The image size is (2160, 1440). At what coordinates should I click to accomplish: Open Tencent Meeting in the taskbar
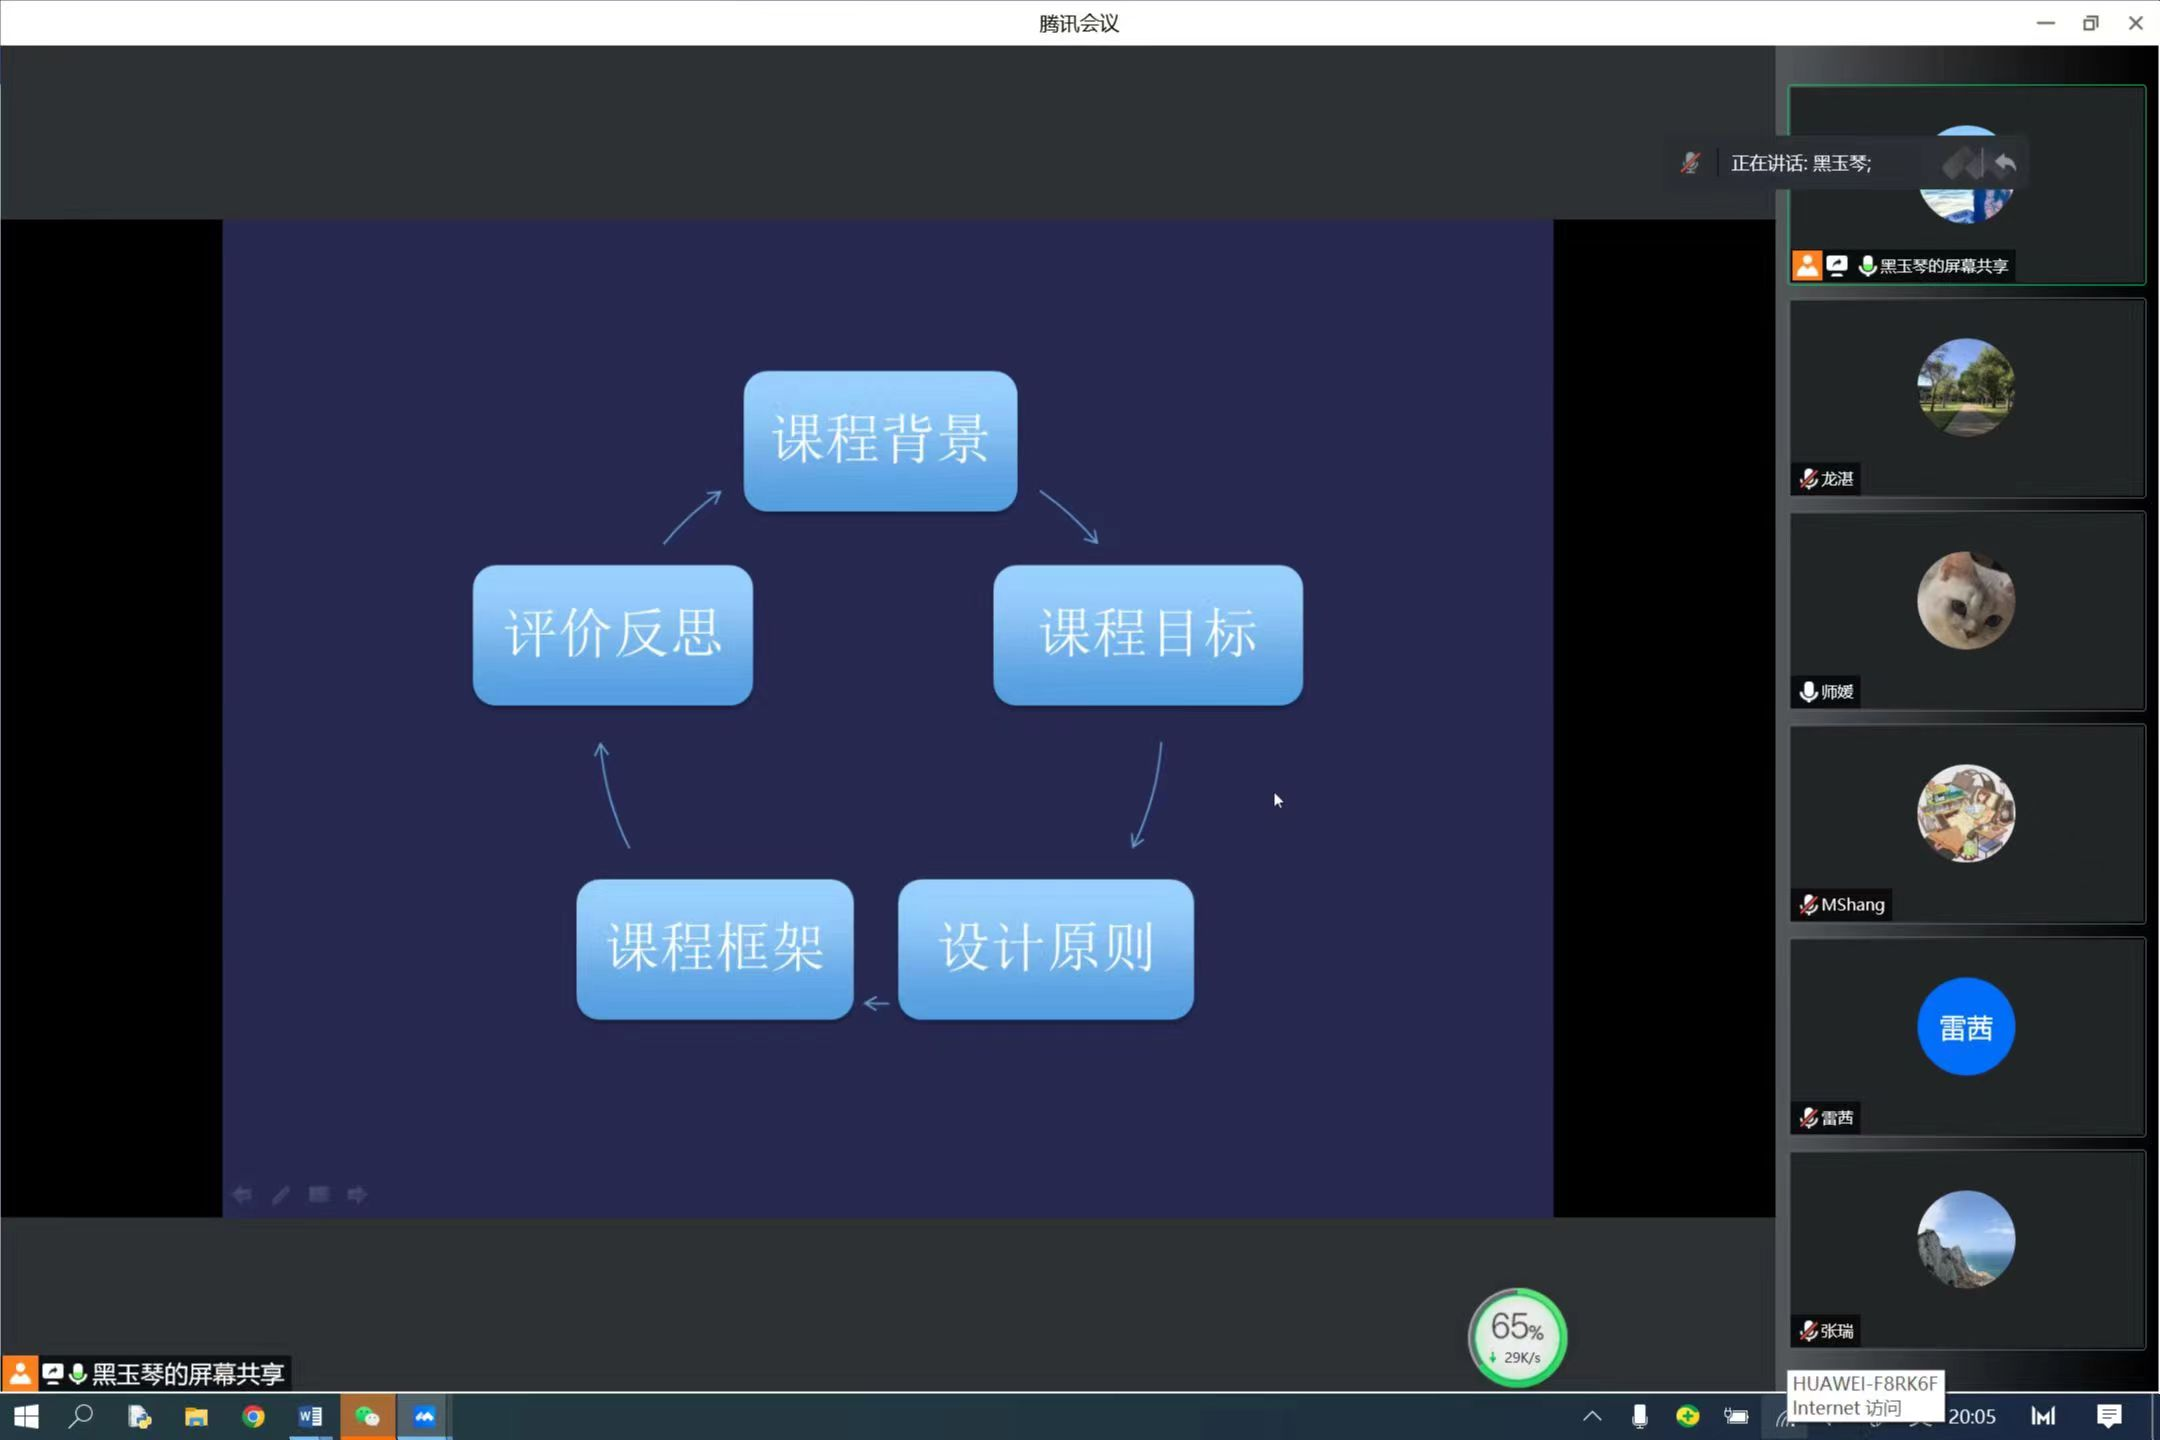coord(424,1416)
